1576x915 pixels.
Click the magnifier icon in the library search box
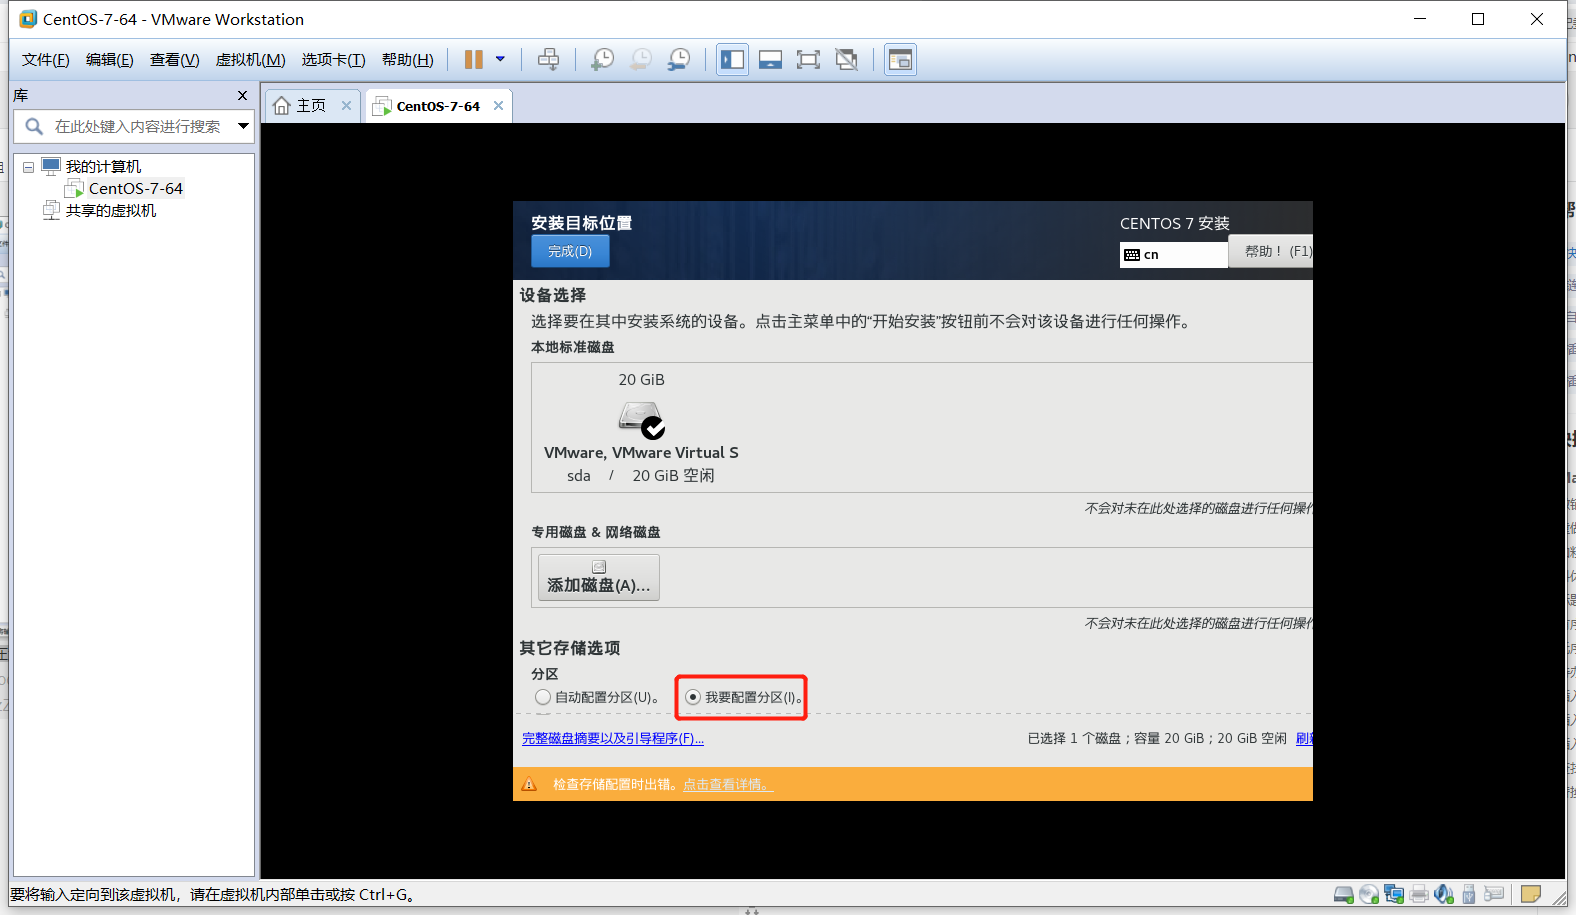tap(34, 127)
